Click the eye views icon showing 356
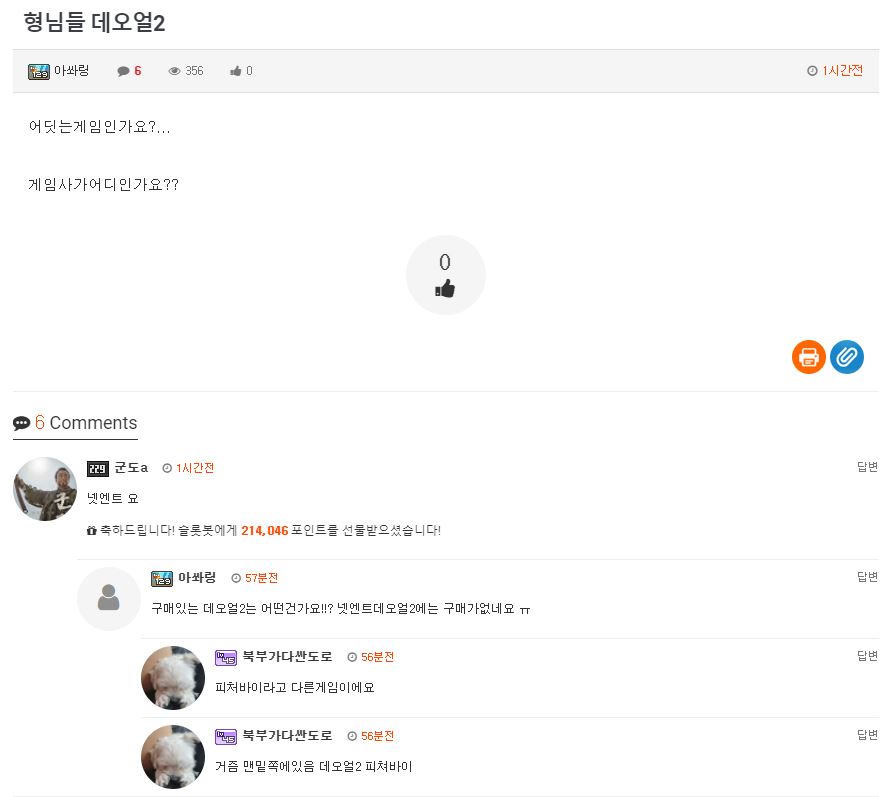 (x=174, y=71)
